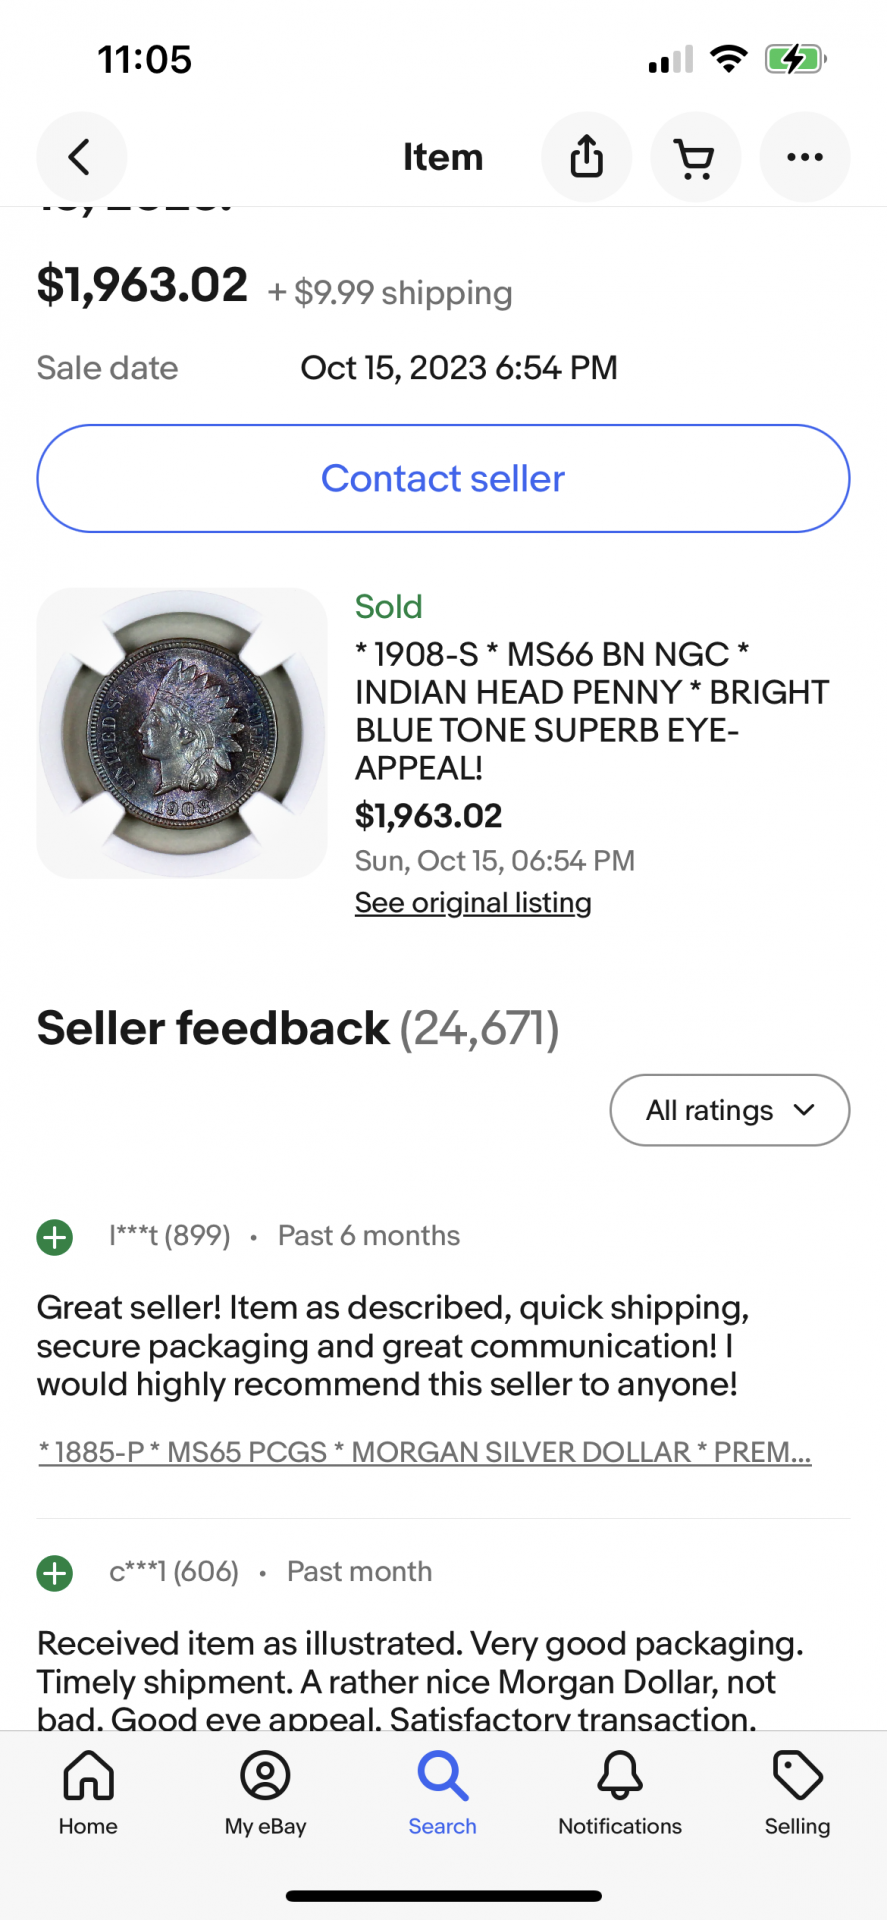Tap the Indian Head Penny coin thumbnail
887x1920 pixels.
pos(182,733)
